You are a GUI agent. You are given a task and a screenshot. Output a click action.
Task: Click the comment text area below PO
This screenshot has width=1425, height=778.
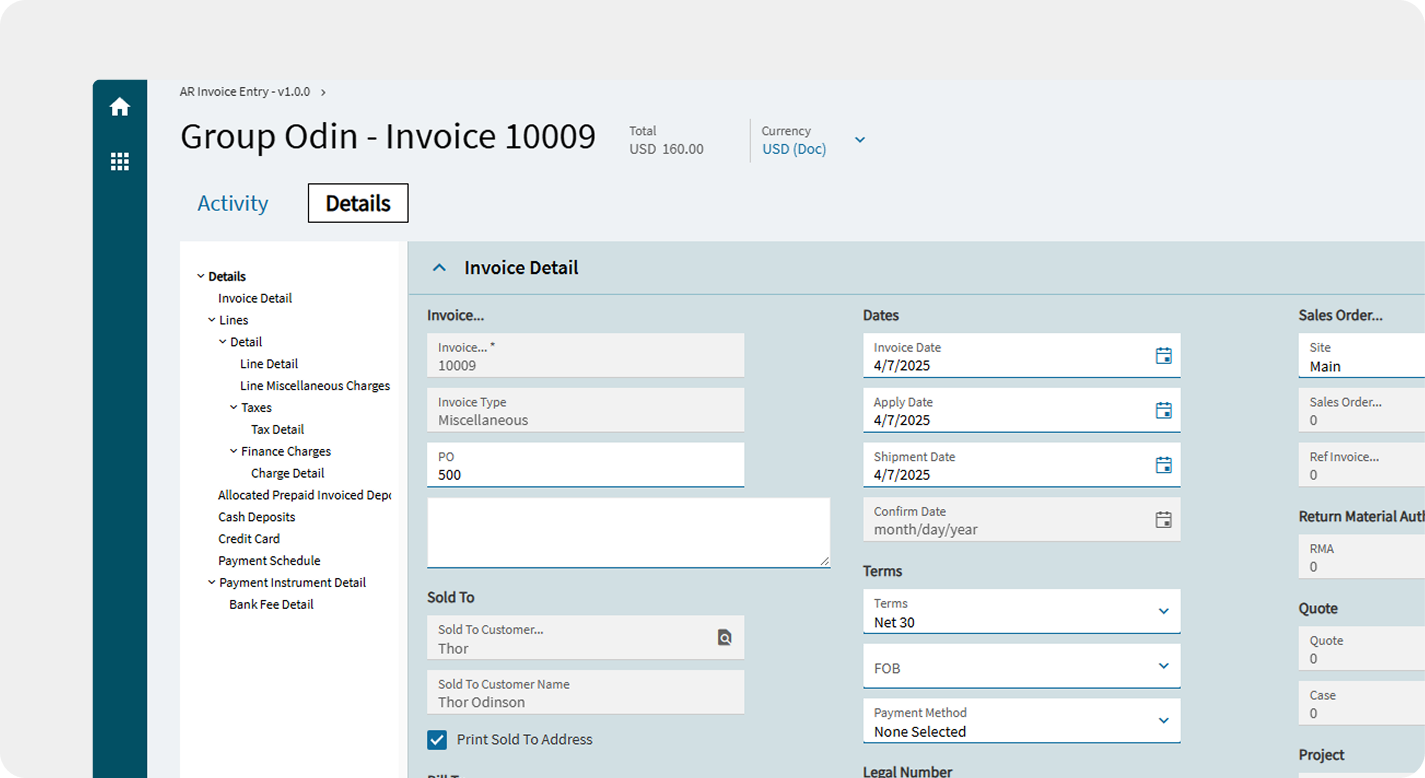tap(628, 533)
